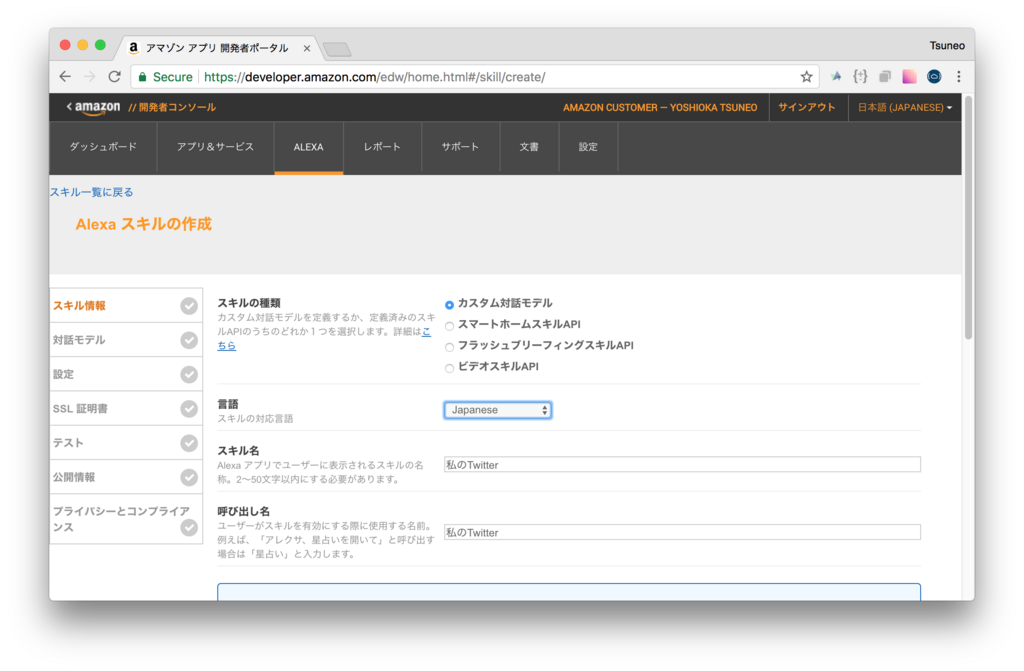Select スキル情報 in sidebar
Image resolution: width=1024 pixels, height=671 pixels.
click(x=125, y=306)
